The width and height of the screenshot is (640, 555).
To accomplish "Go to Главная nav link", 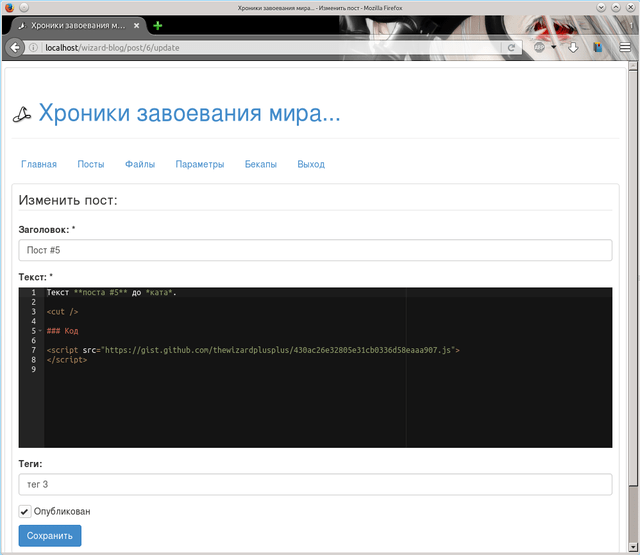I will 39,164.
